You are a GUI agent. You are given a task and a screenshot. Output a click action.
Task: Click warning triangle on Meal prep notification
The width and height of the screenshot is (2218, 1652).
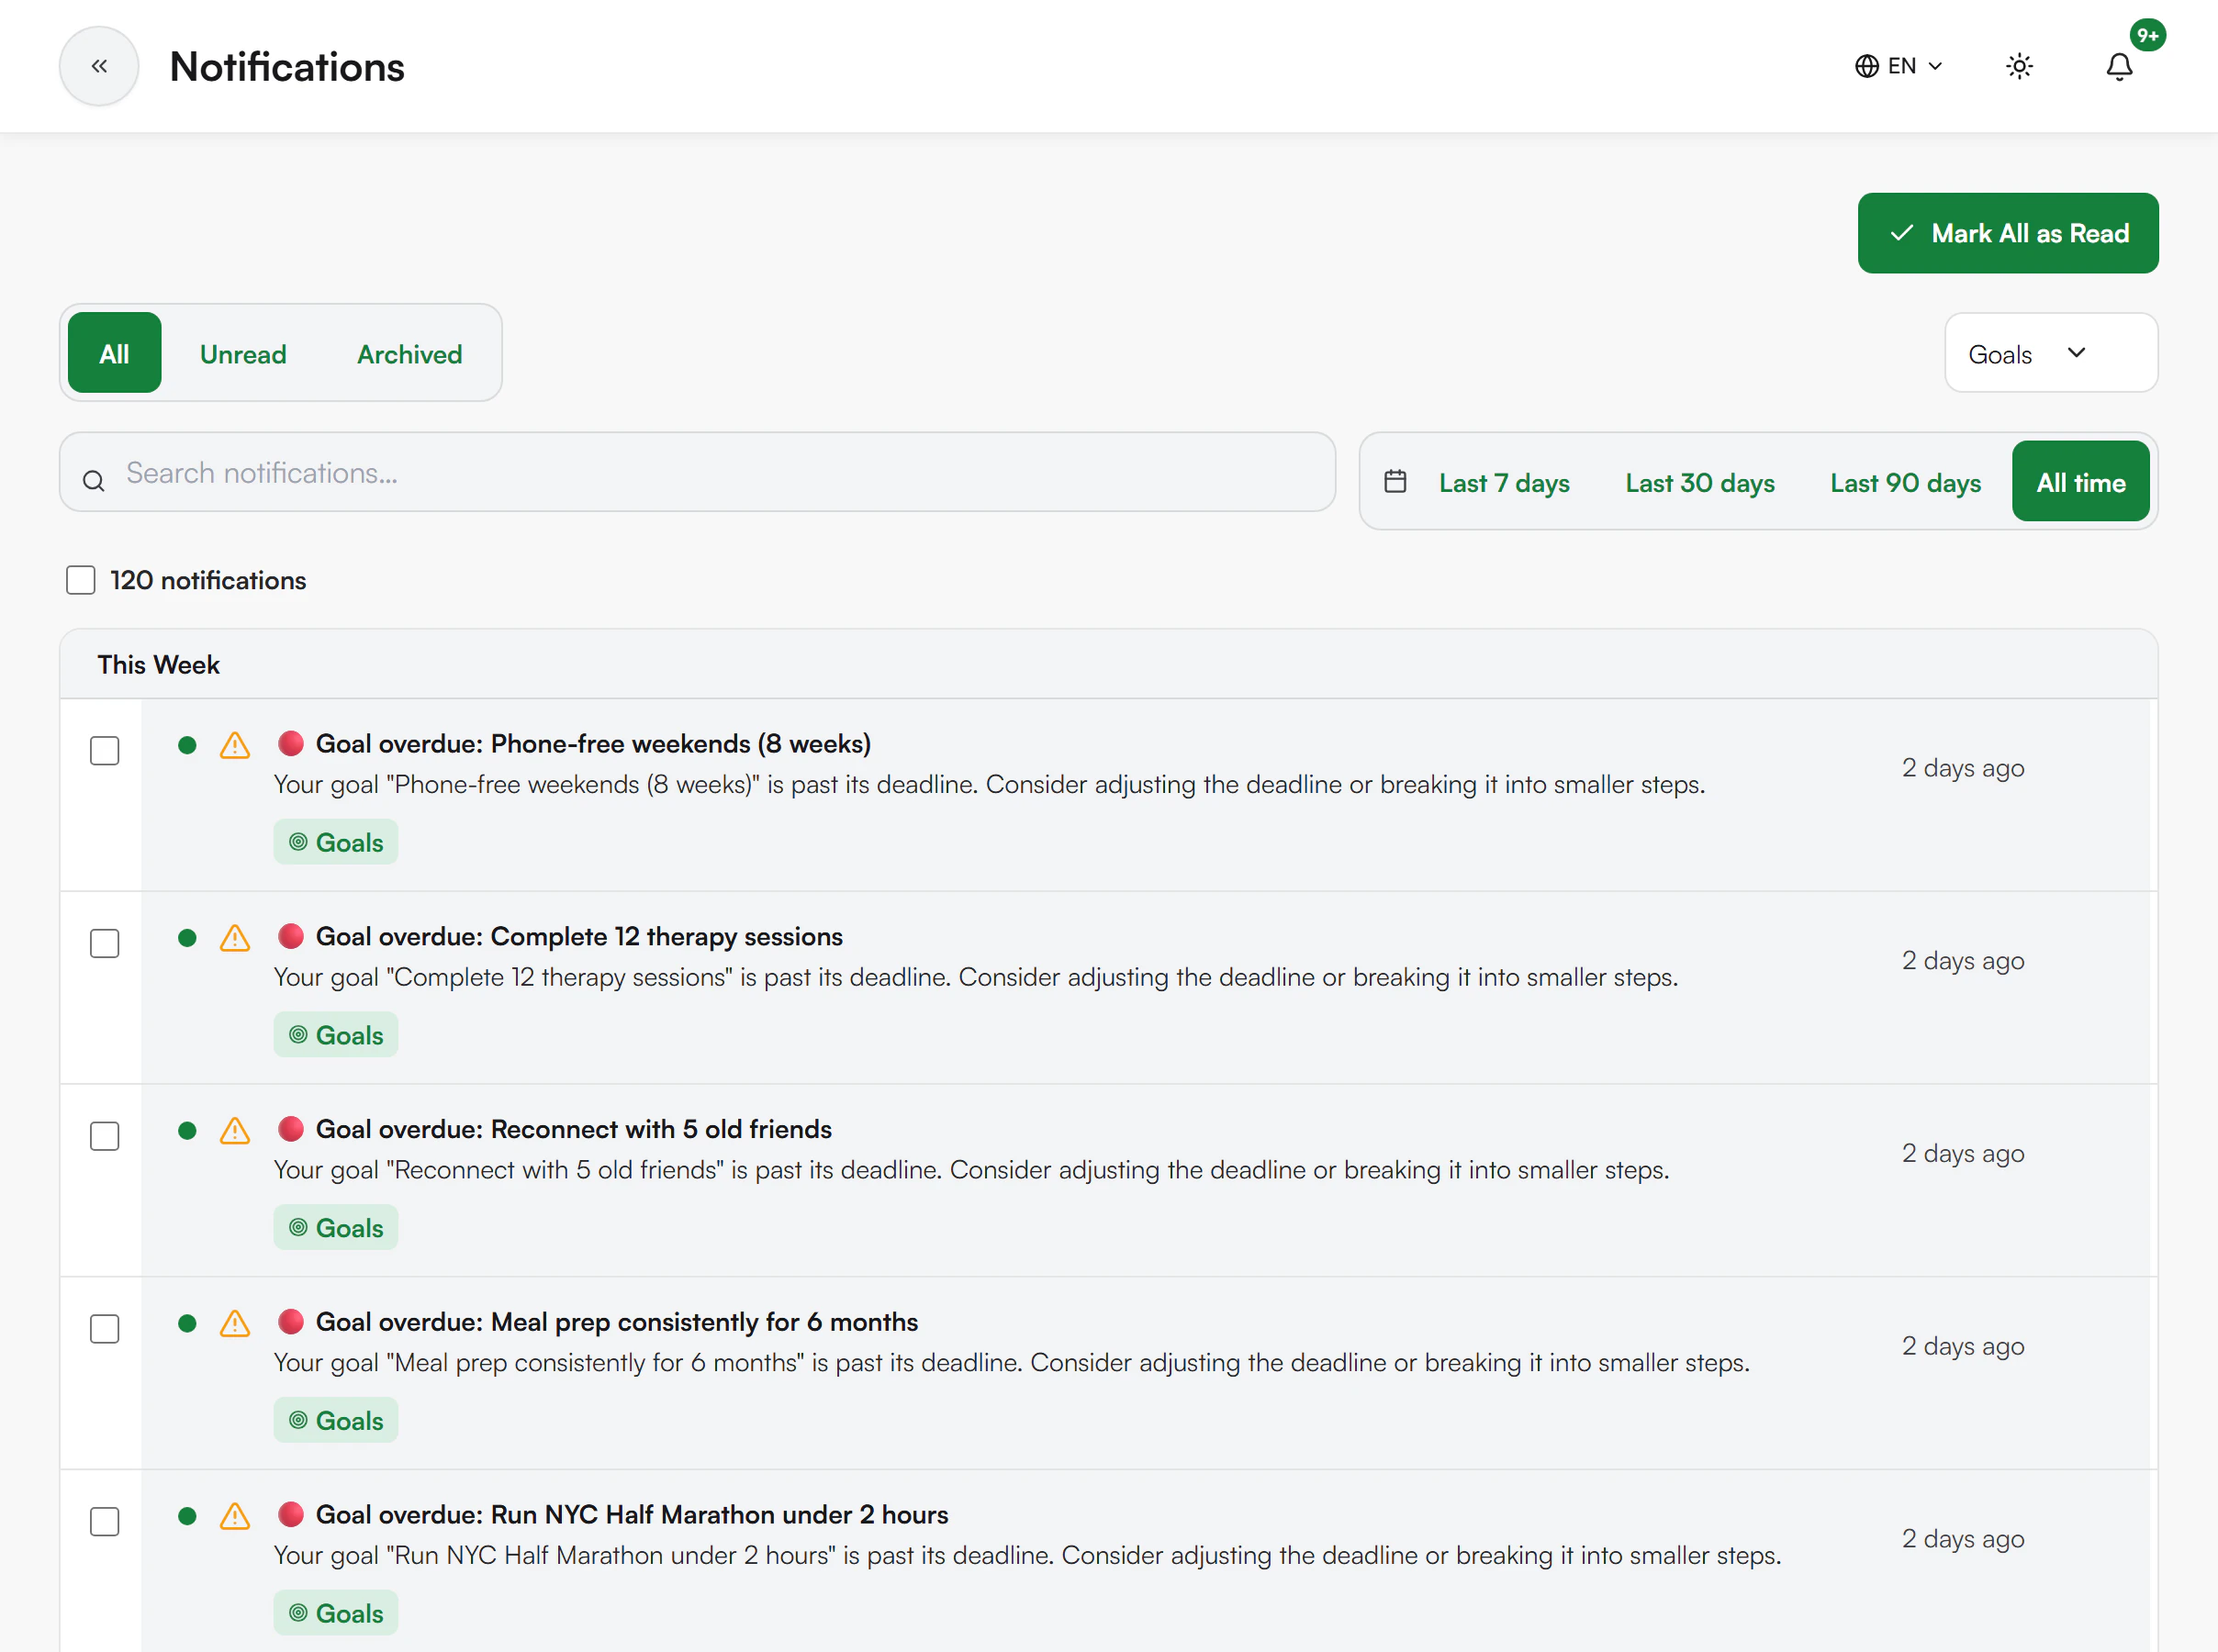click(x=235, y=1323)
